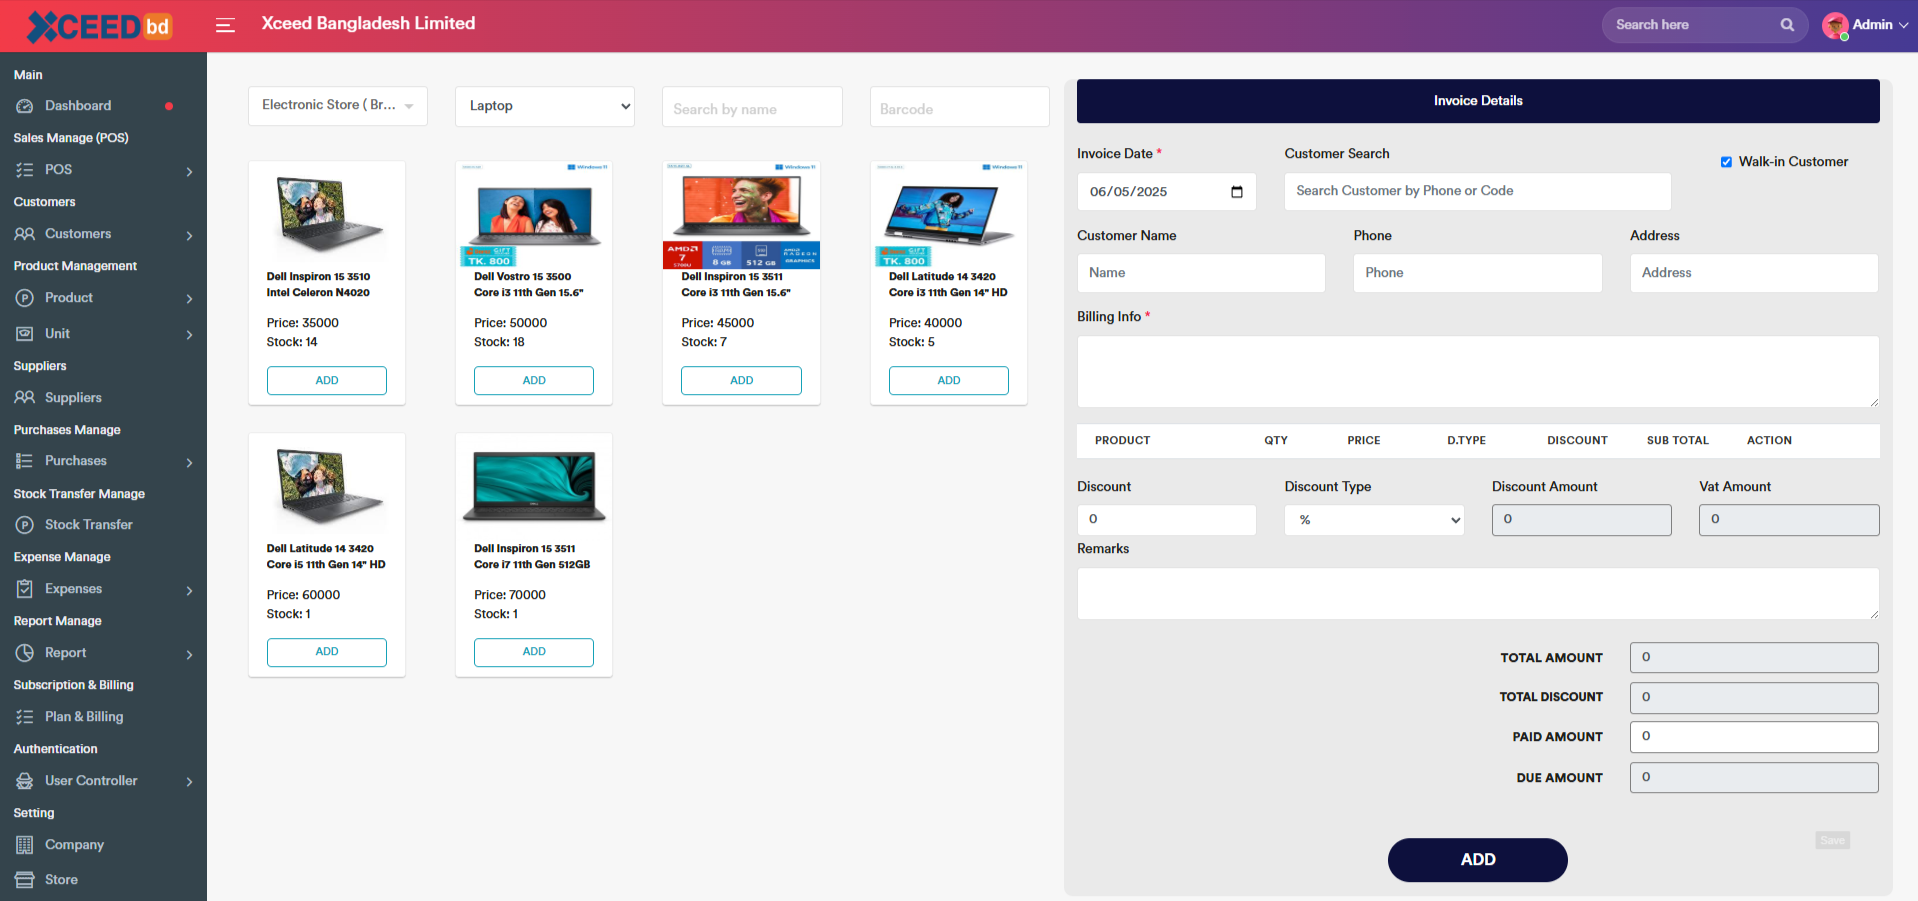Click the hamburger menu icon in header
This screenshot has height=901, width=1918.
point(225,25)
